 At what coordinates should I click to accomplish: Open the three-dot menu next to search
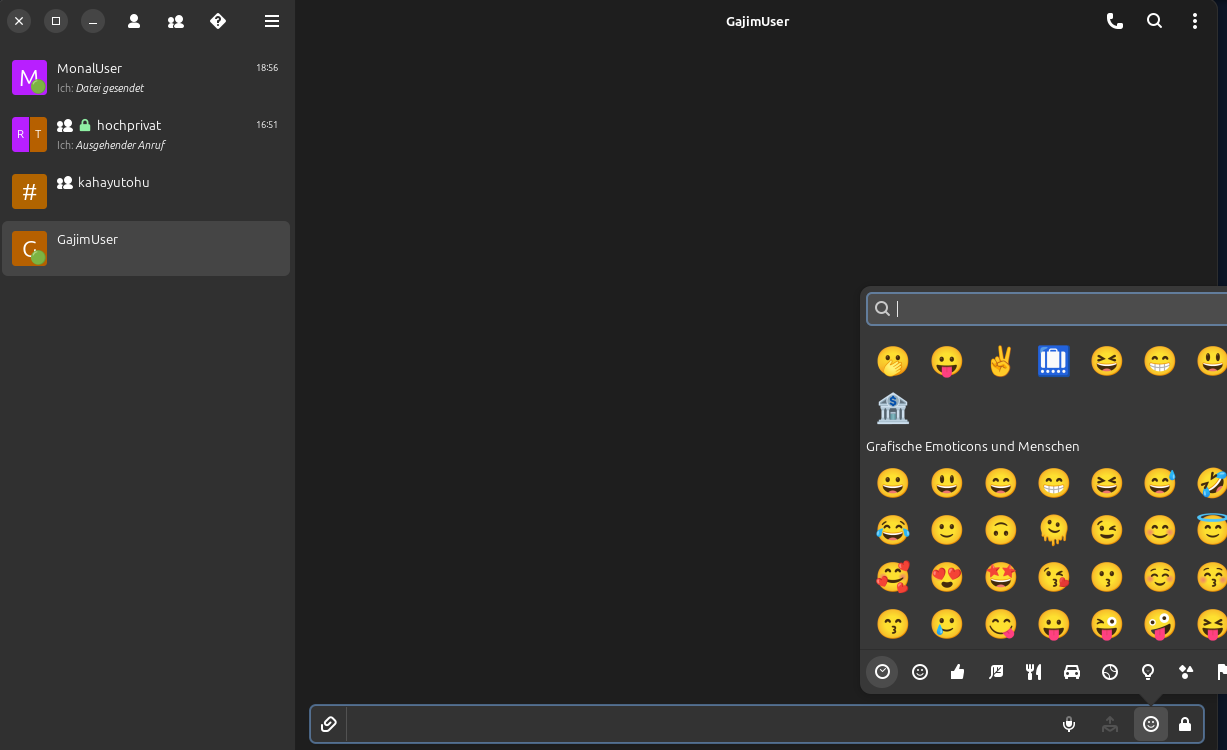[1195, 20]
